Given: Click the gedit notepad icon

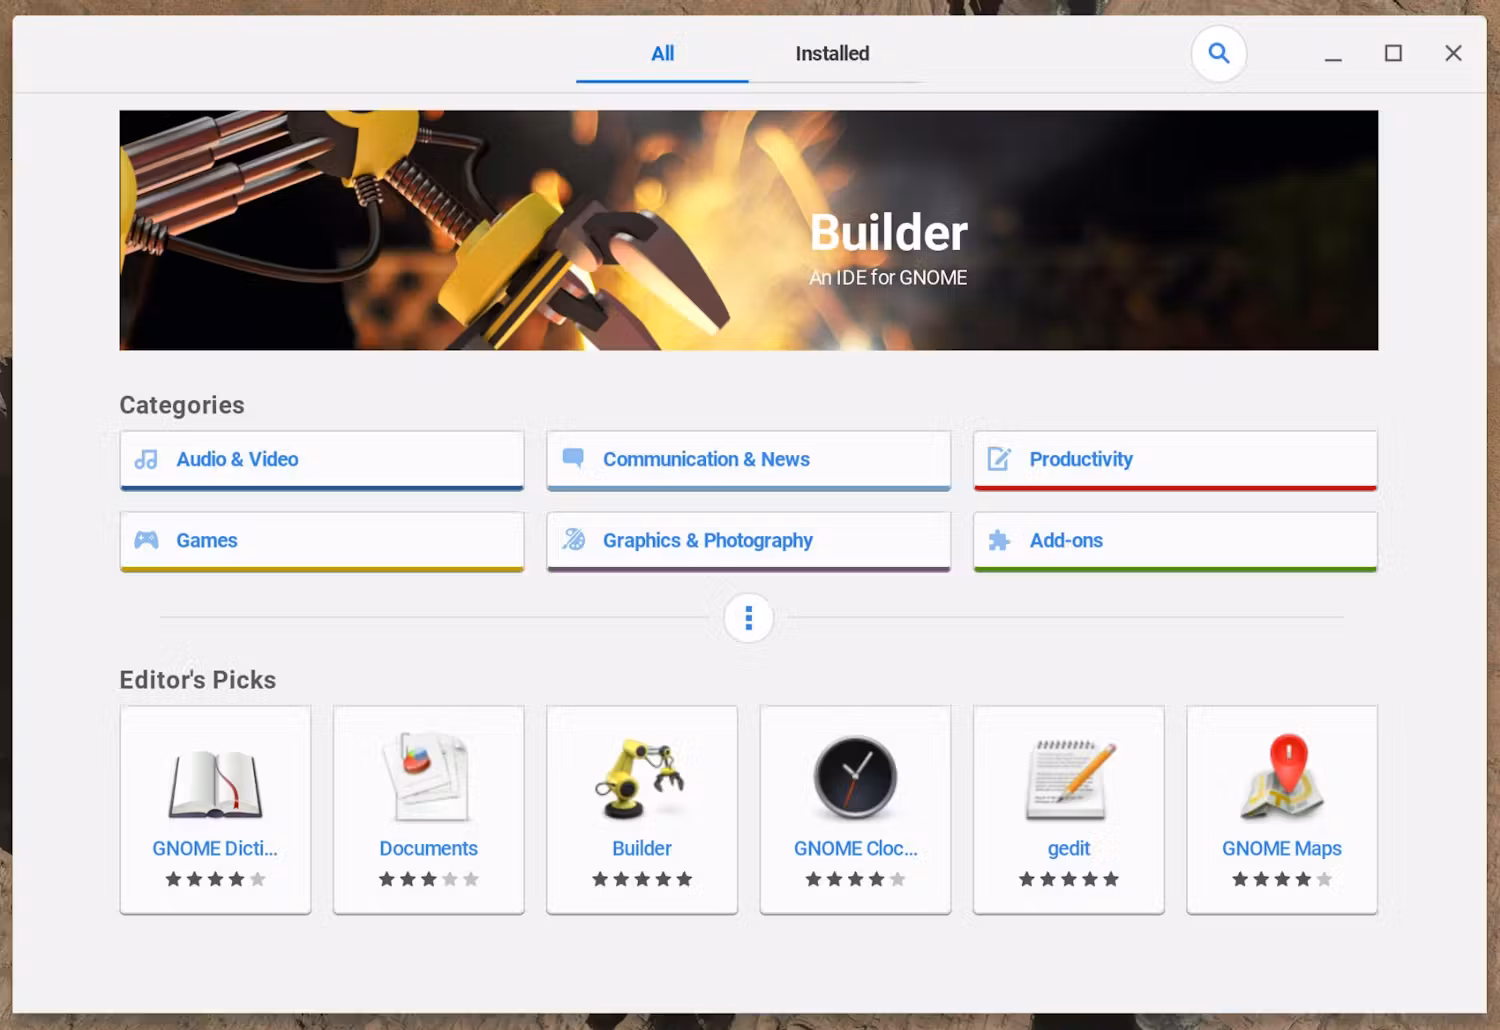Looking at the screenshot, I should tap(1068, 780).
